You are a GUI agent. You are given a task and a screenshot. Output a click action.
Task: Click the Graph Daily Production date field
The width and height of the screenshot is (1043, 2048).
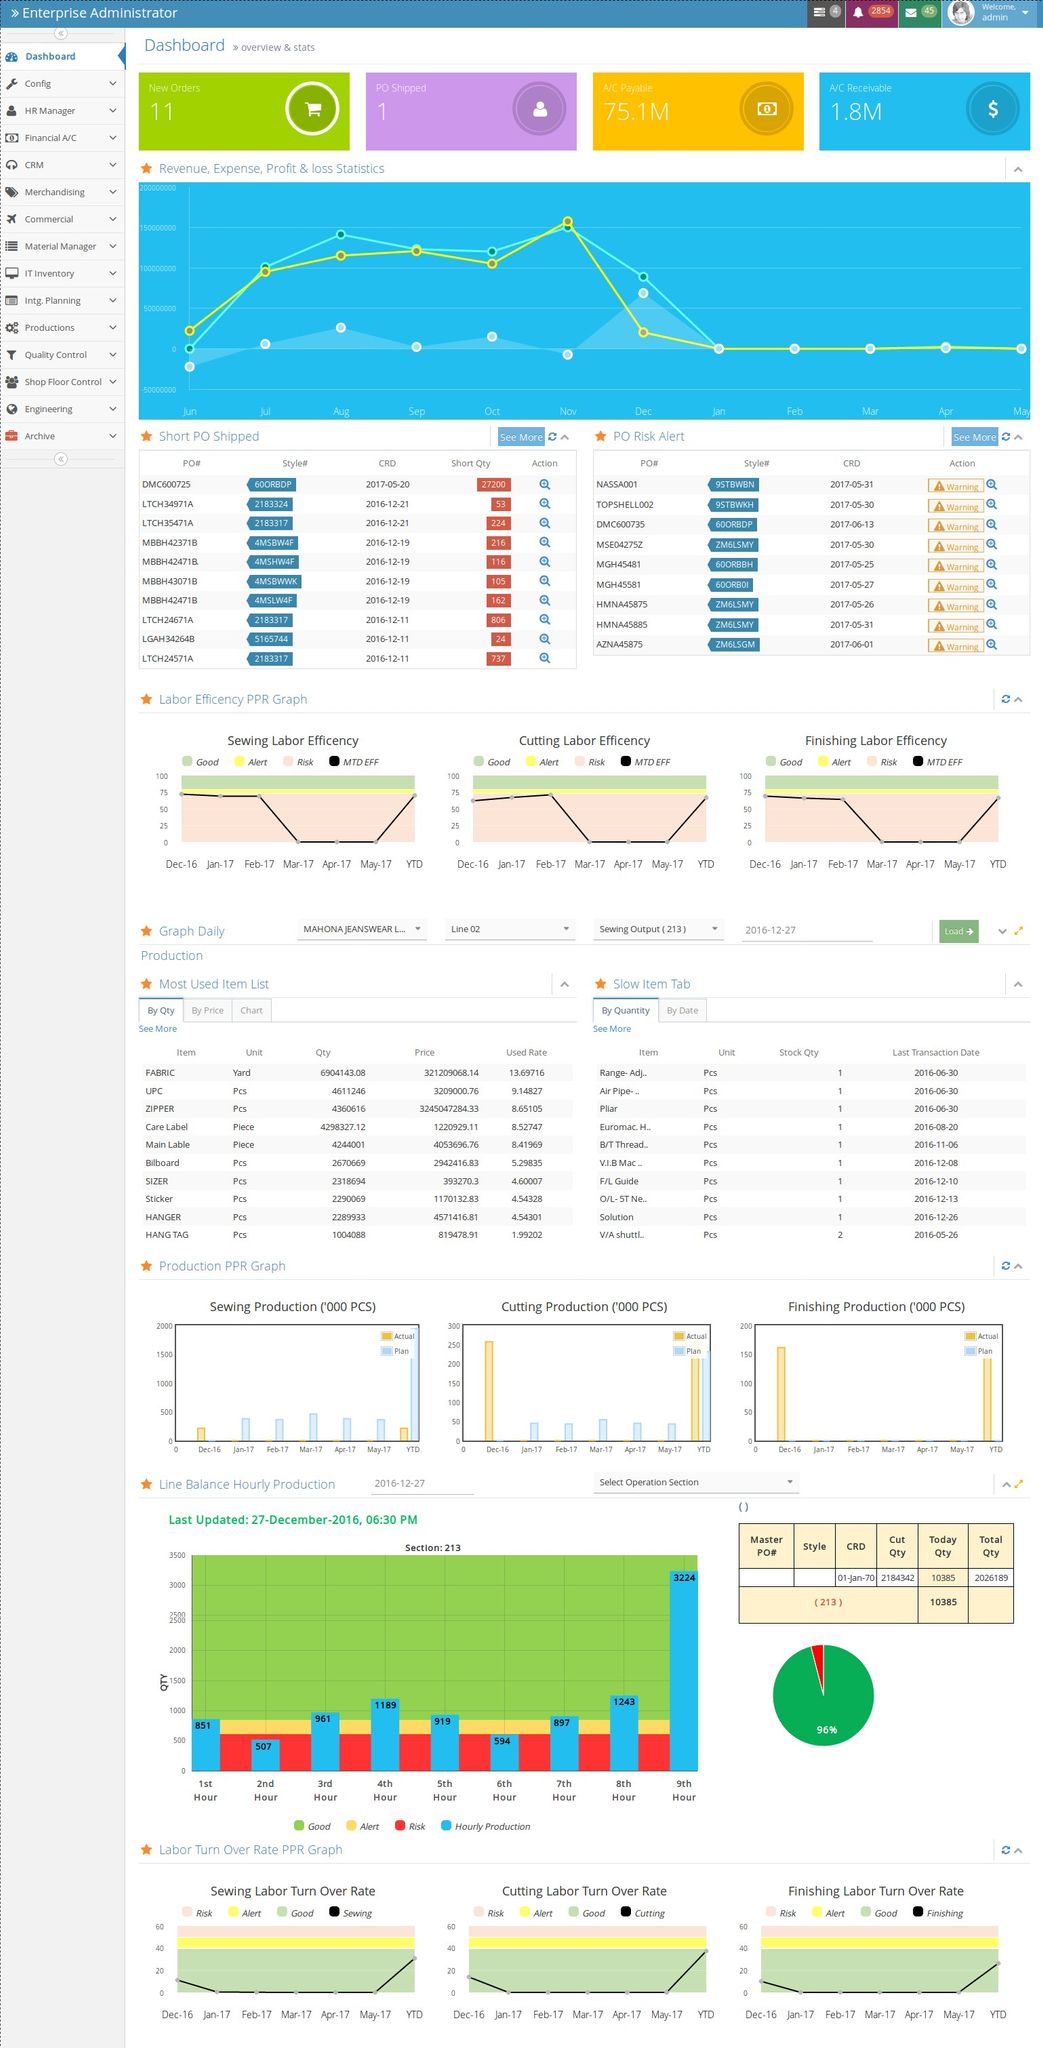pyautogui.click(x=807, y=930)
